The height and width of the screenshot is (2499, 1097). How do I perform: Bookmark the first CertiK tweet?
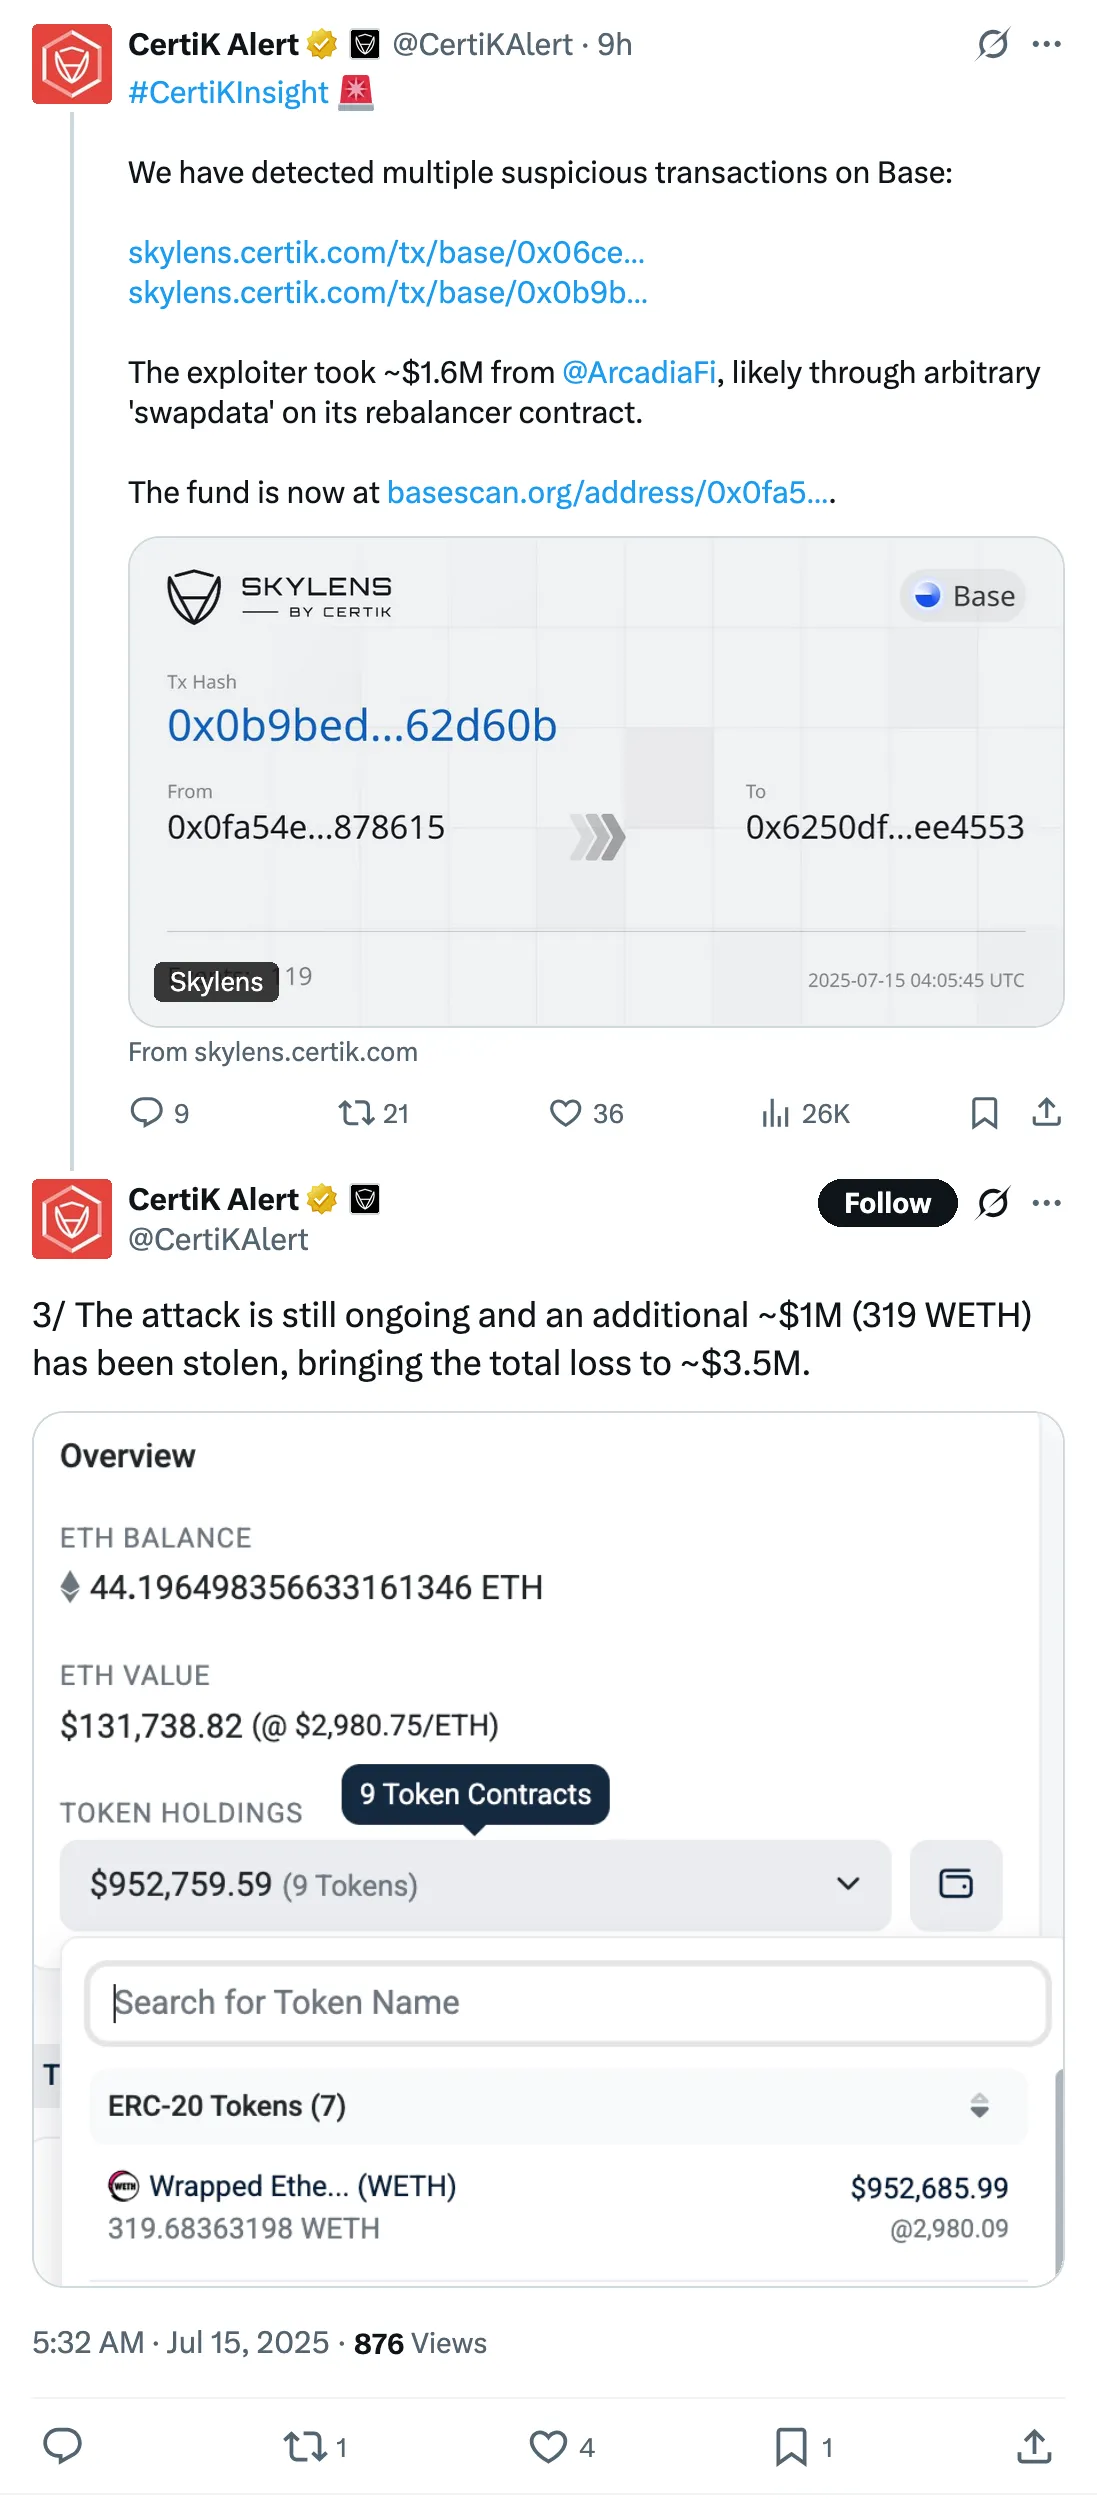[x=984, y=1112]
